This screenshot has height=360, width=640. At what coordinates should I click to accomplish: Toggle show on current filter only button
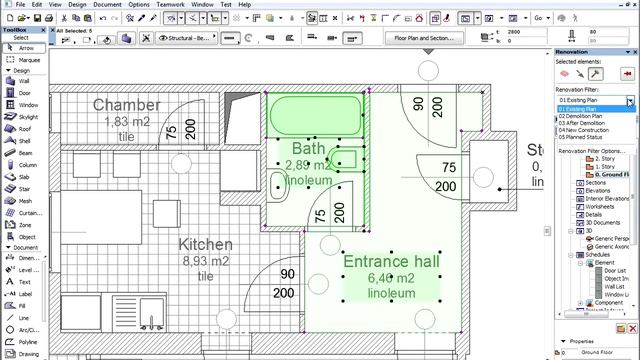click(627, 74)
